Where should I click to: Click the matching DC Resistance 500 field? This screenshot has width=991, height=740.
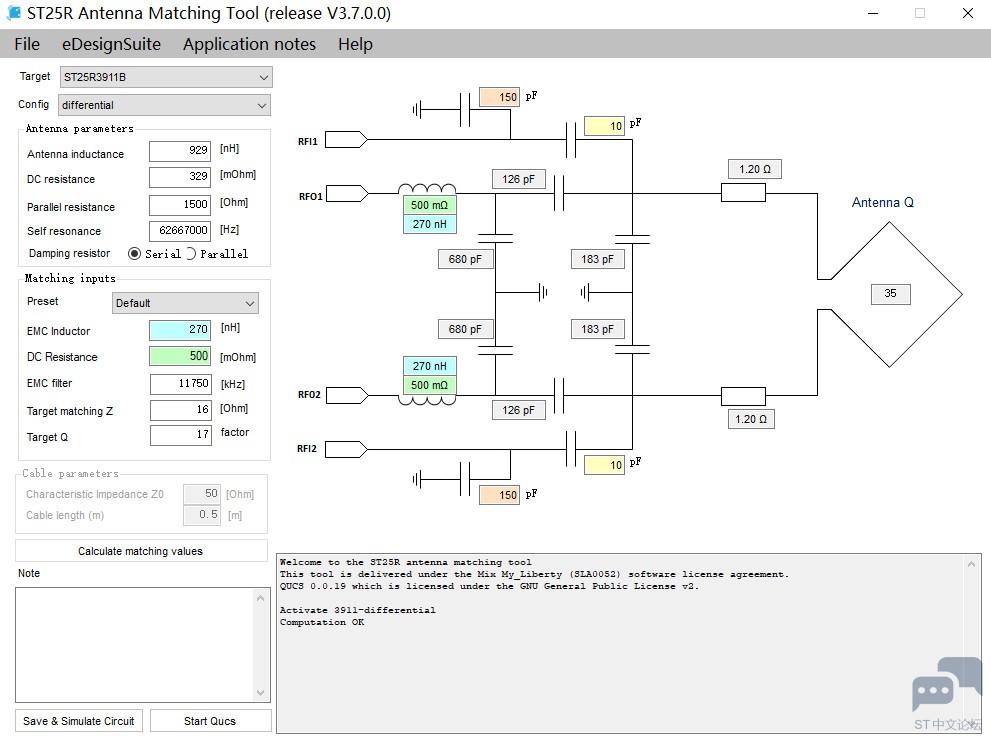coord(180,356)
